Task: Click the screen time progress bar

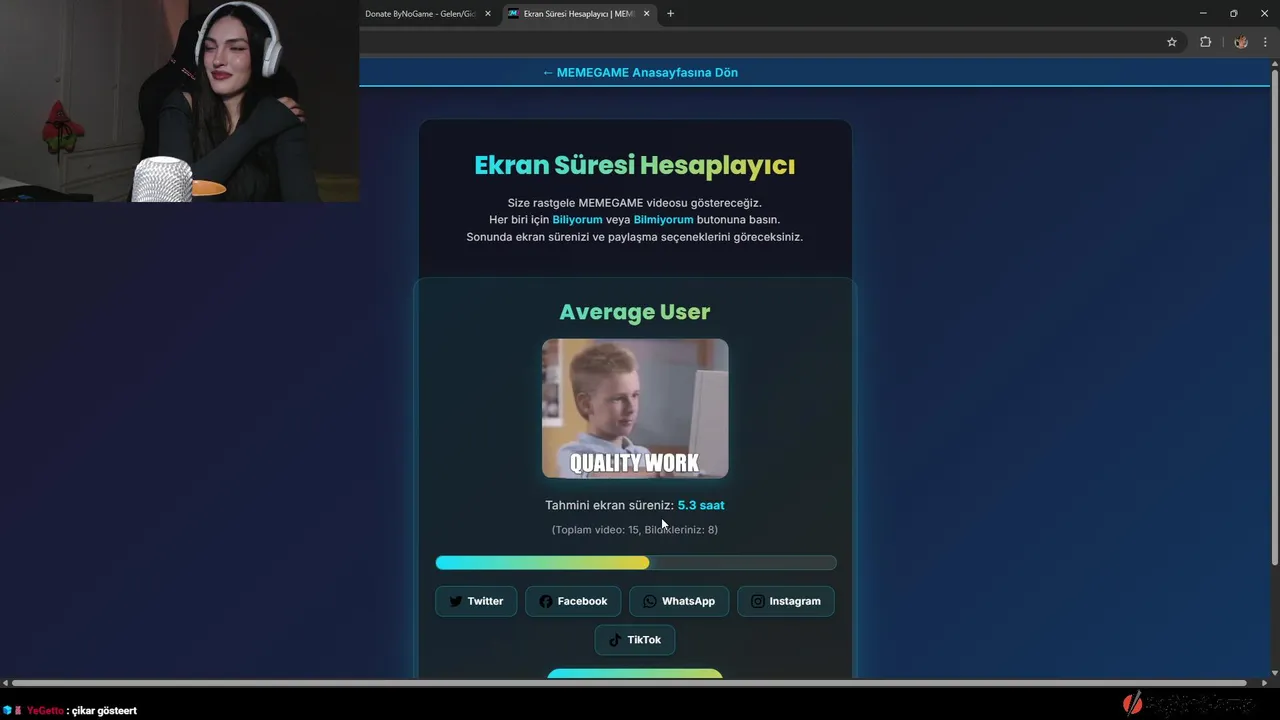Action: 636,563
